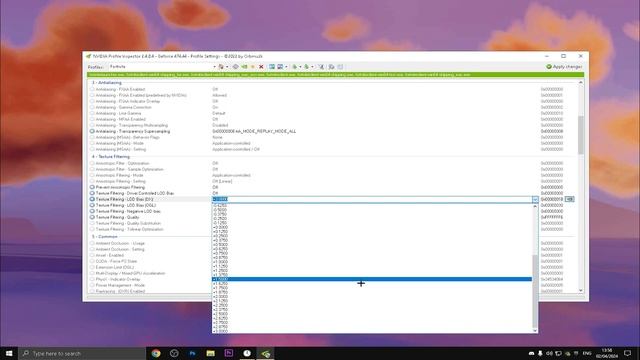Screen dimensions: 640x360
Task: Click the reset value button beside 0x00000018
Action: pos(570,199)
